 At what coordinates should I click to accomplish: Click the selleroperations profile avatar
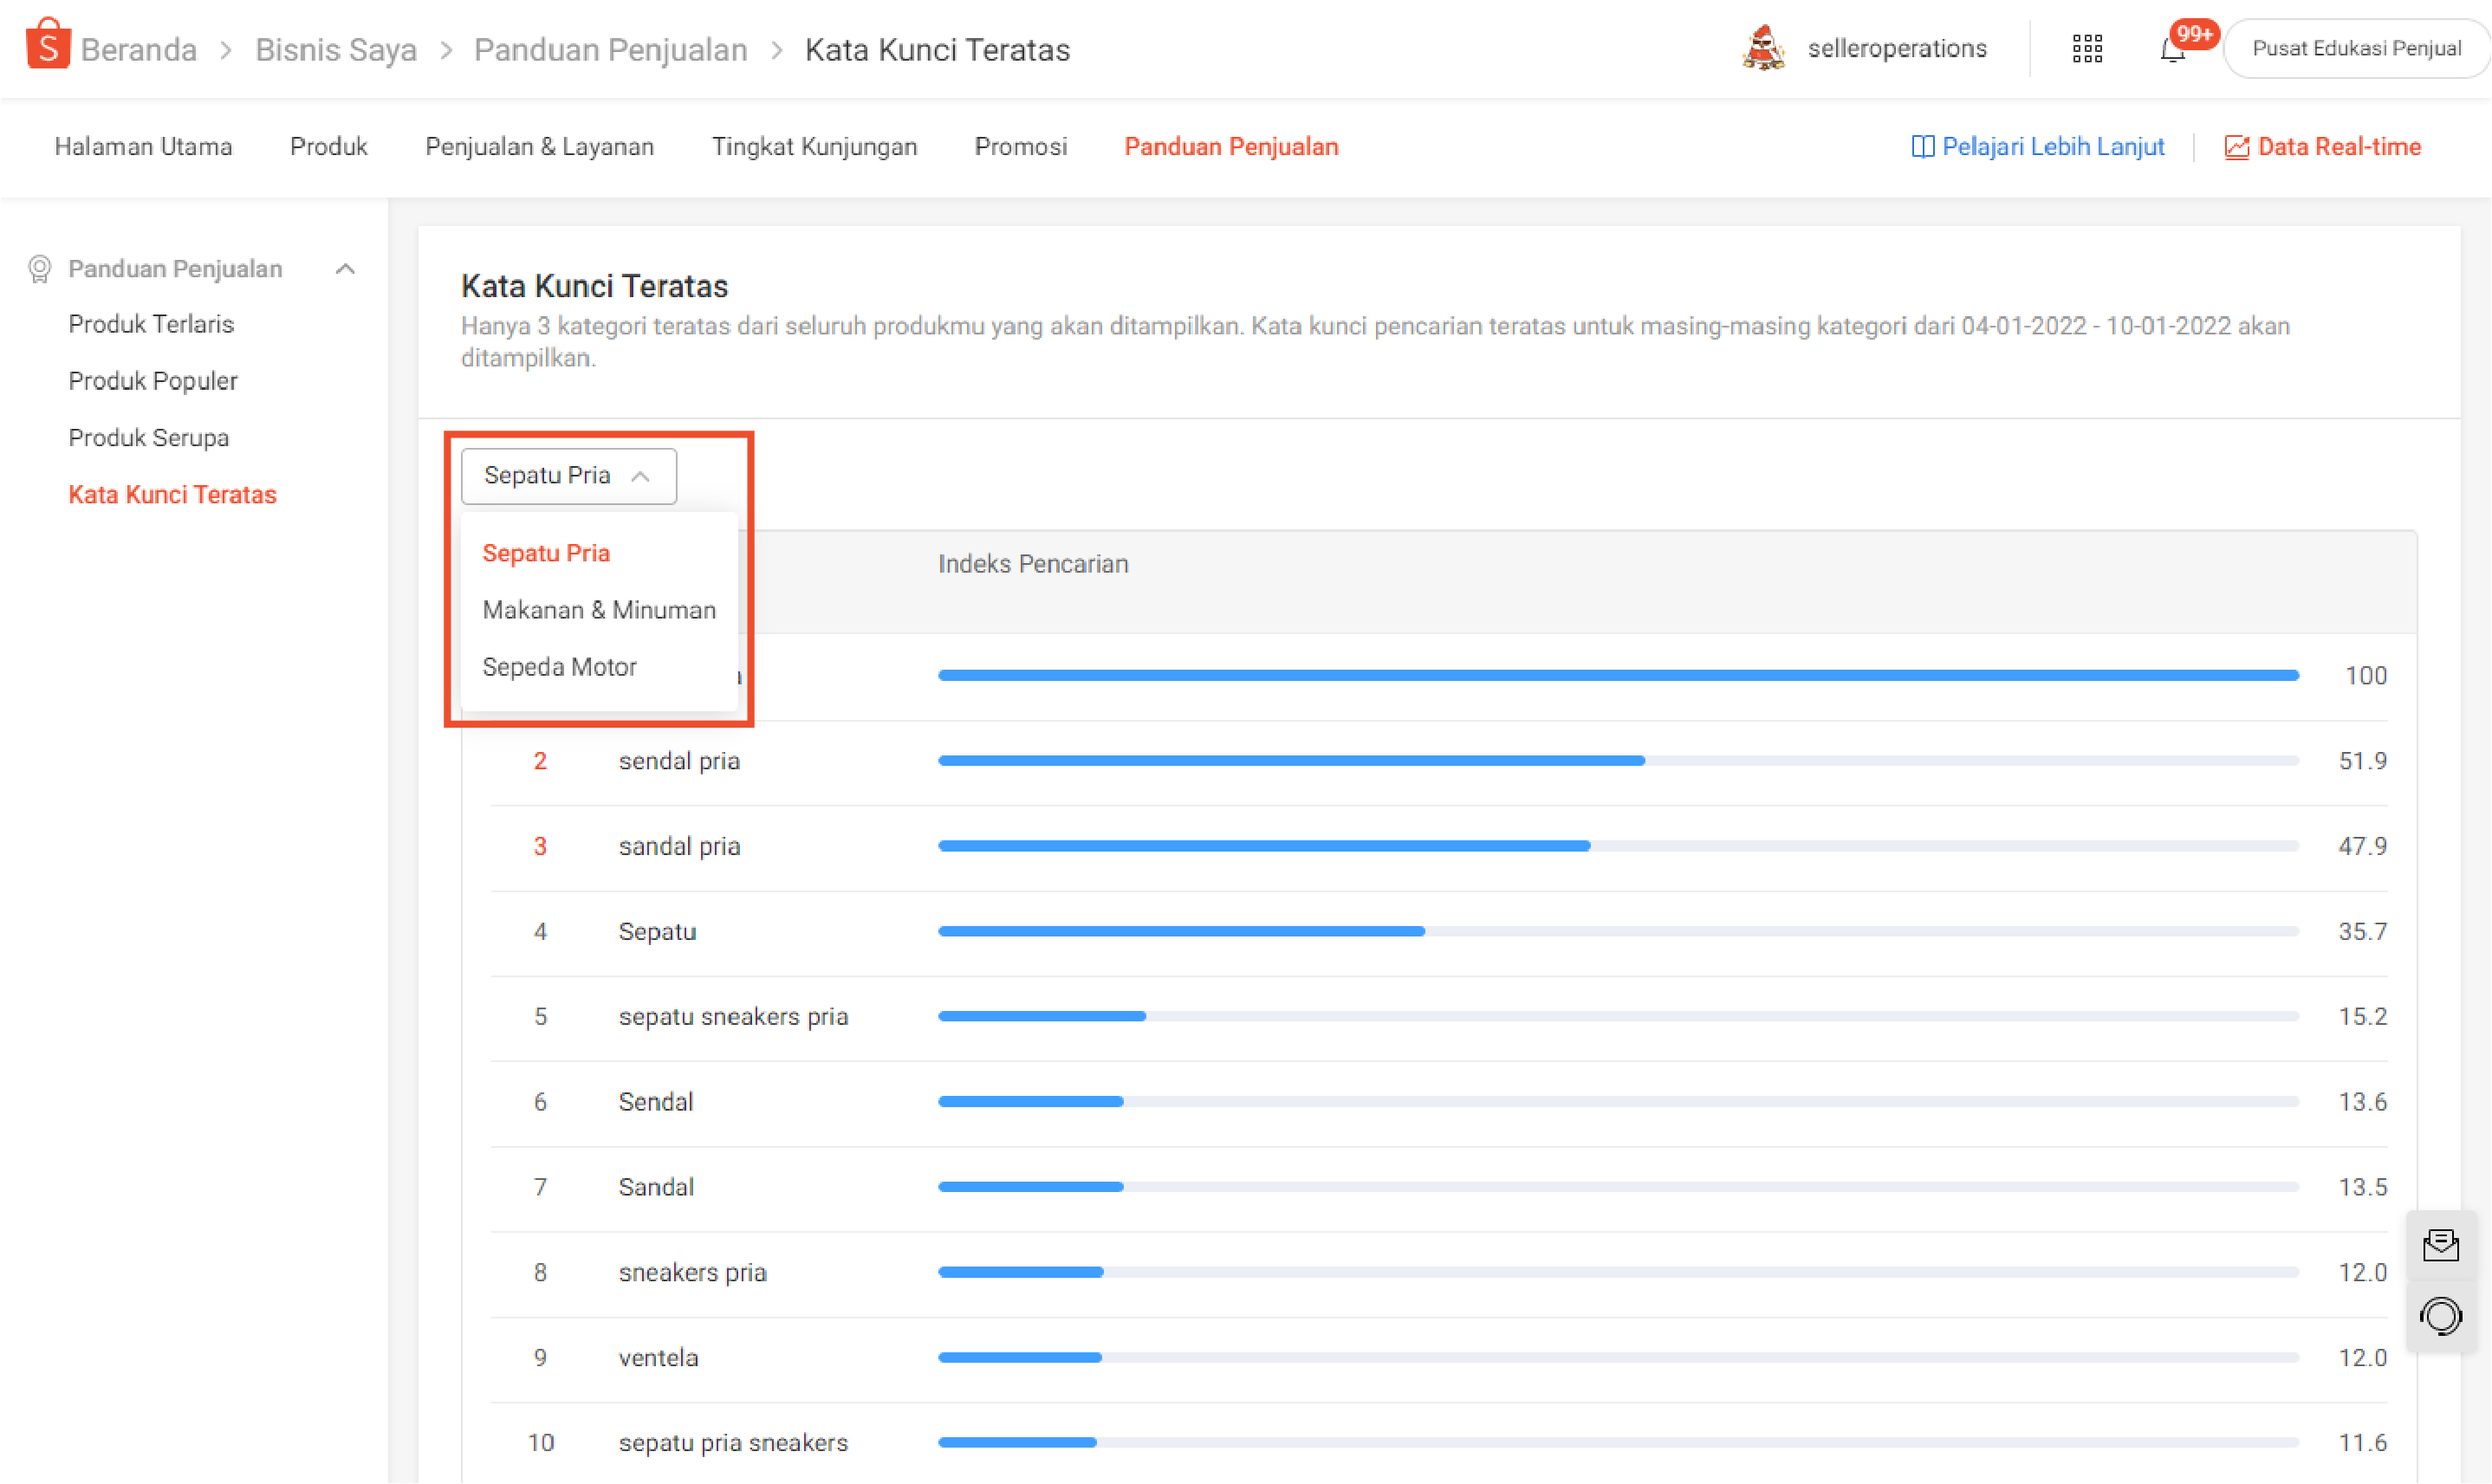[x=1764, y=48]
